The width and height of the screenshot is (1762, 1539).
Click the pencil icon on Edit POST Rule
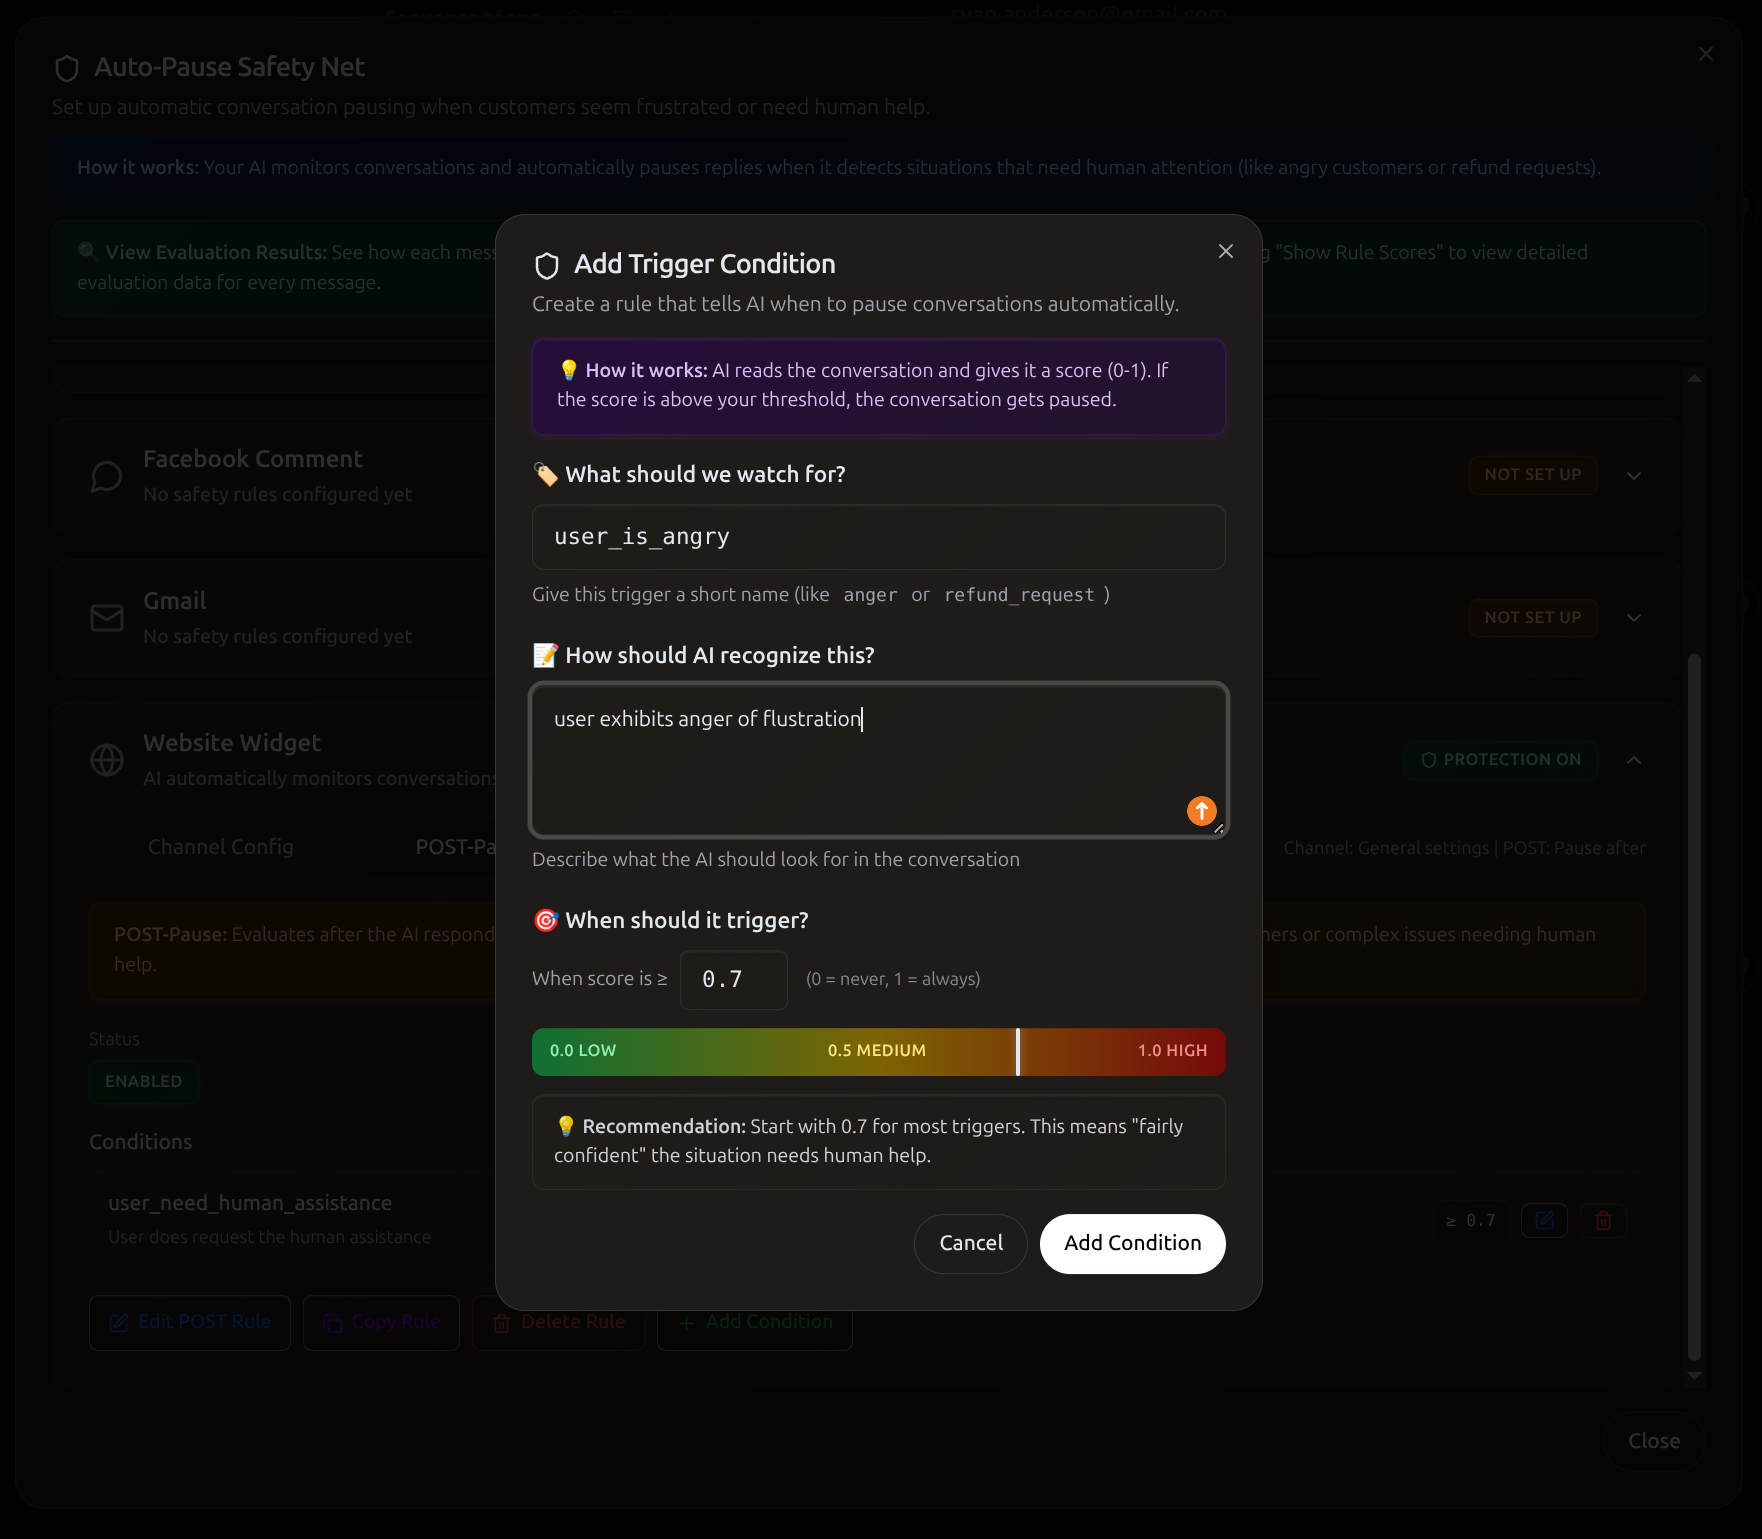119,1321
